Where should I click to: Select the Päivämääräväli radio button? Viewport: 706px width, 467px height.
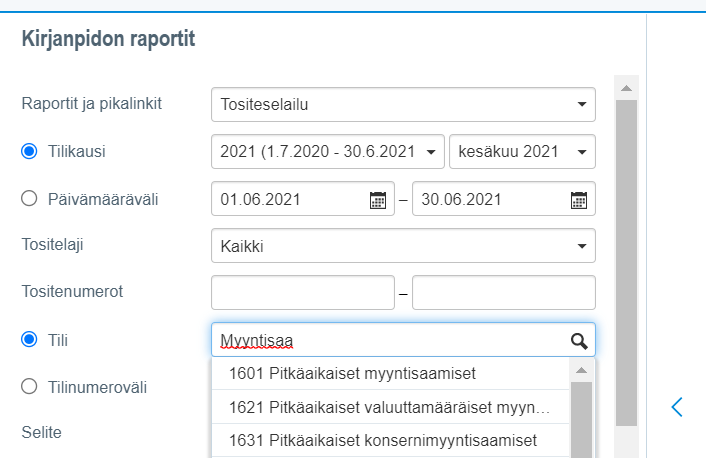(29, 198)
